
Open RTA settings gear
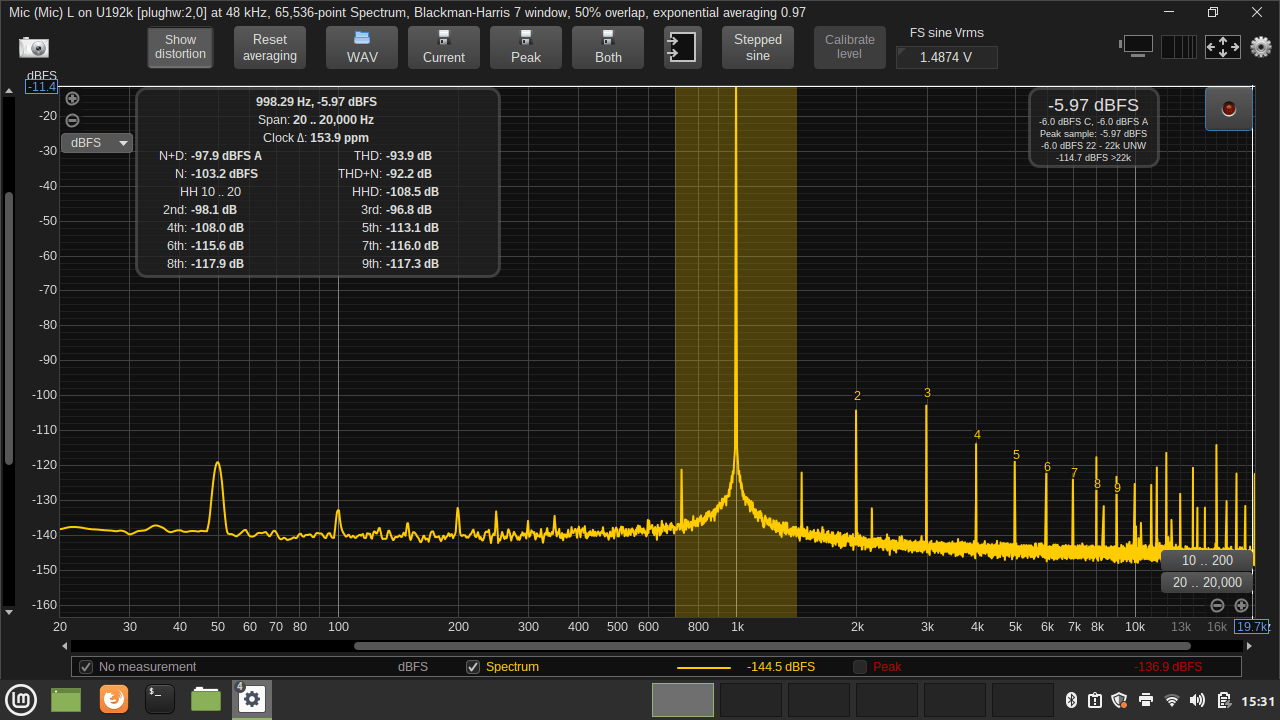(x=1261, y=47)
